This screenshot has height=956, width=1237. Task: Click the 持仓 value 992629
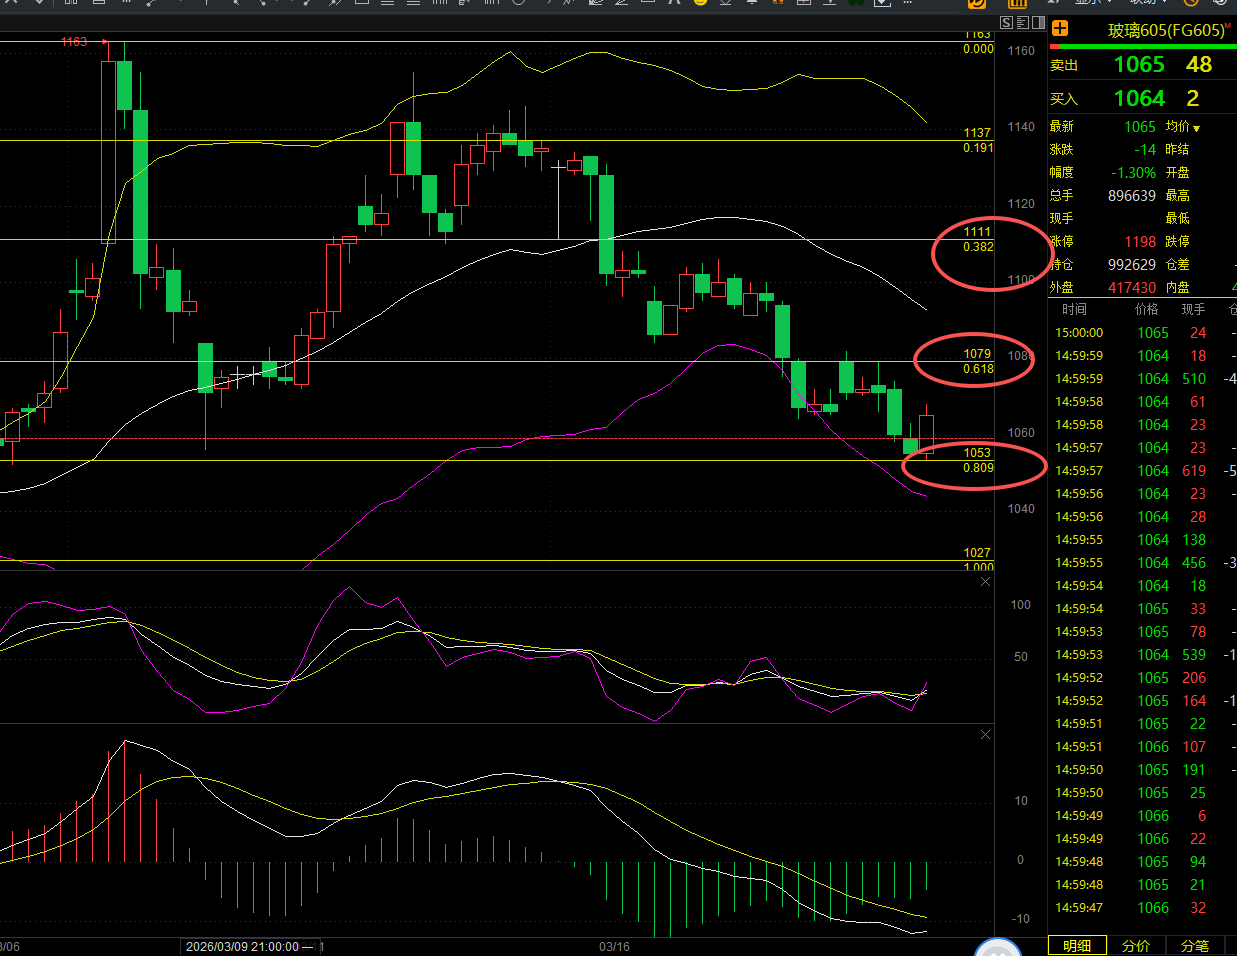pyautogui.click(x=1131, y=265)
